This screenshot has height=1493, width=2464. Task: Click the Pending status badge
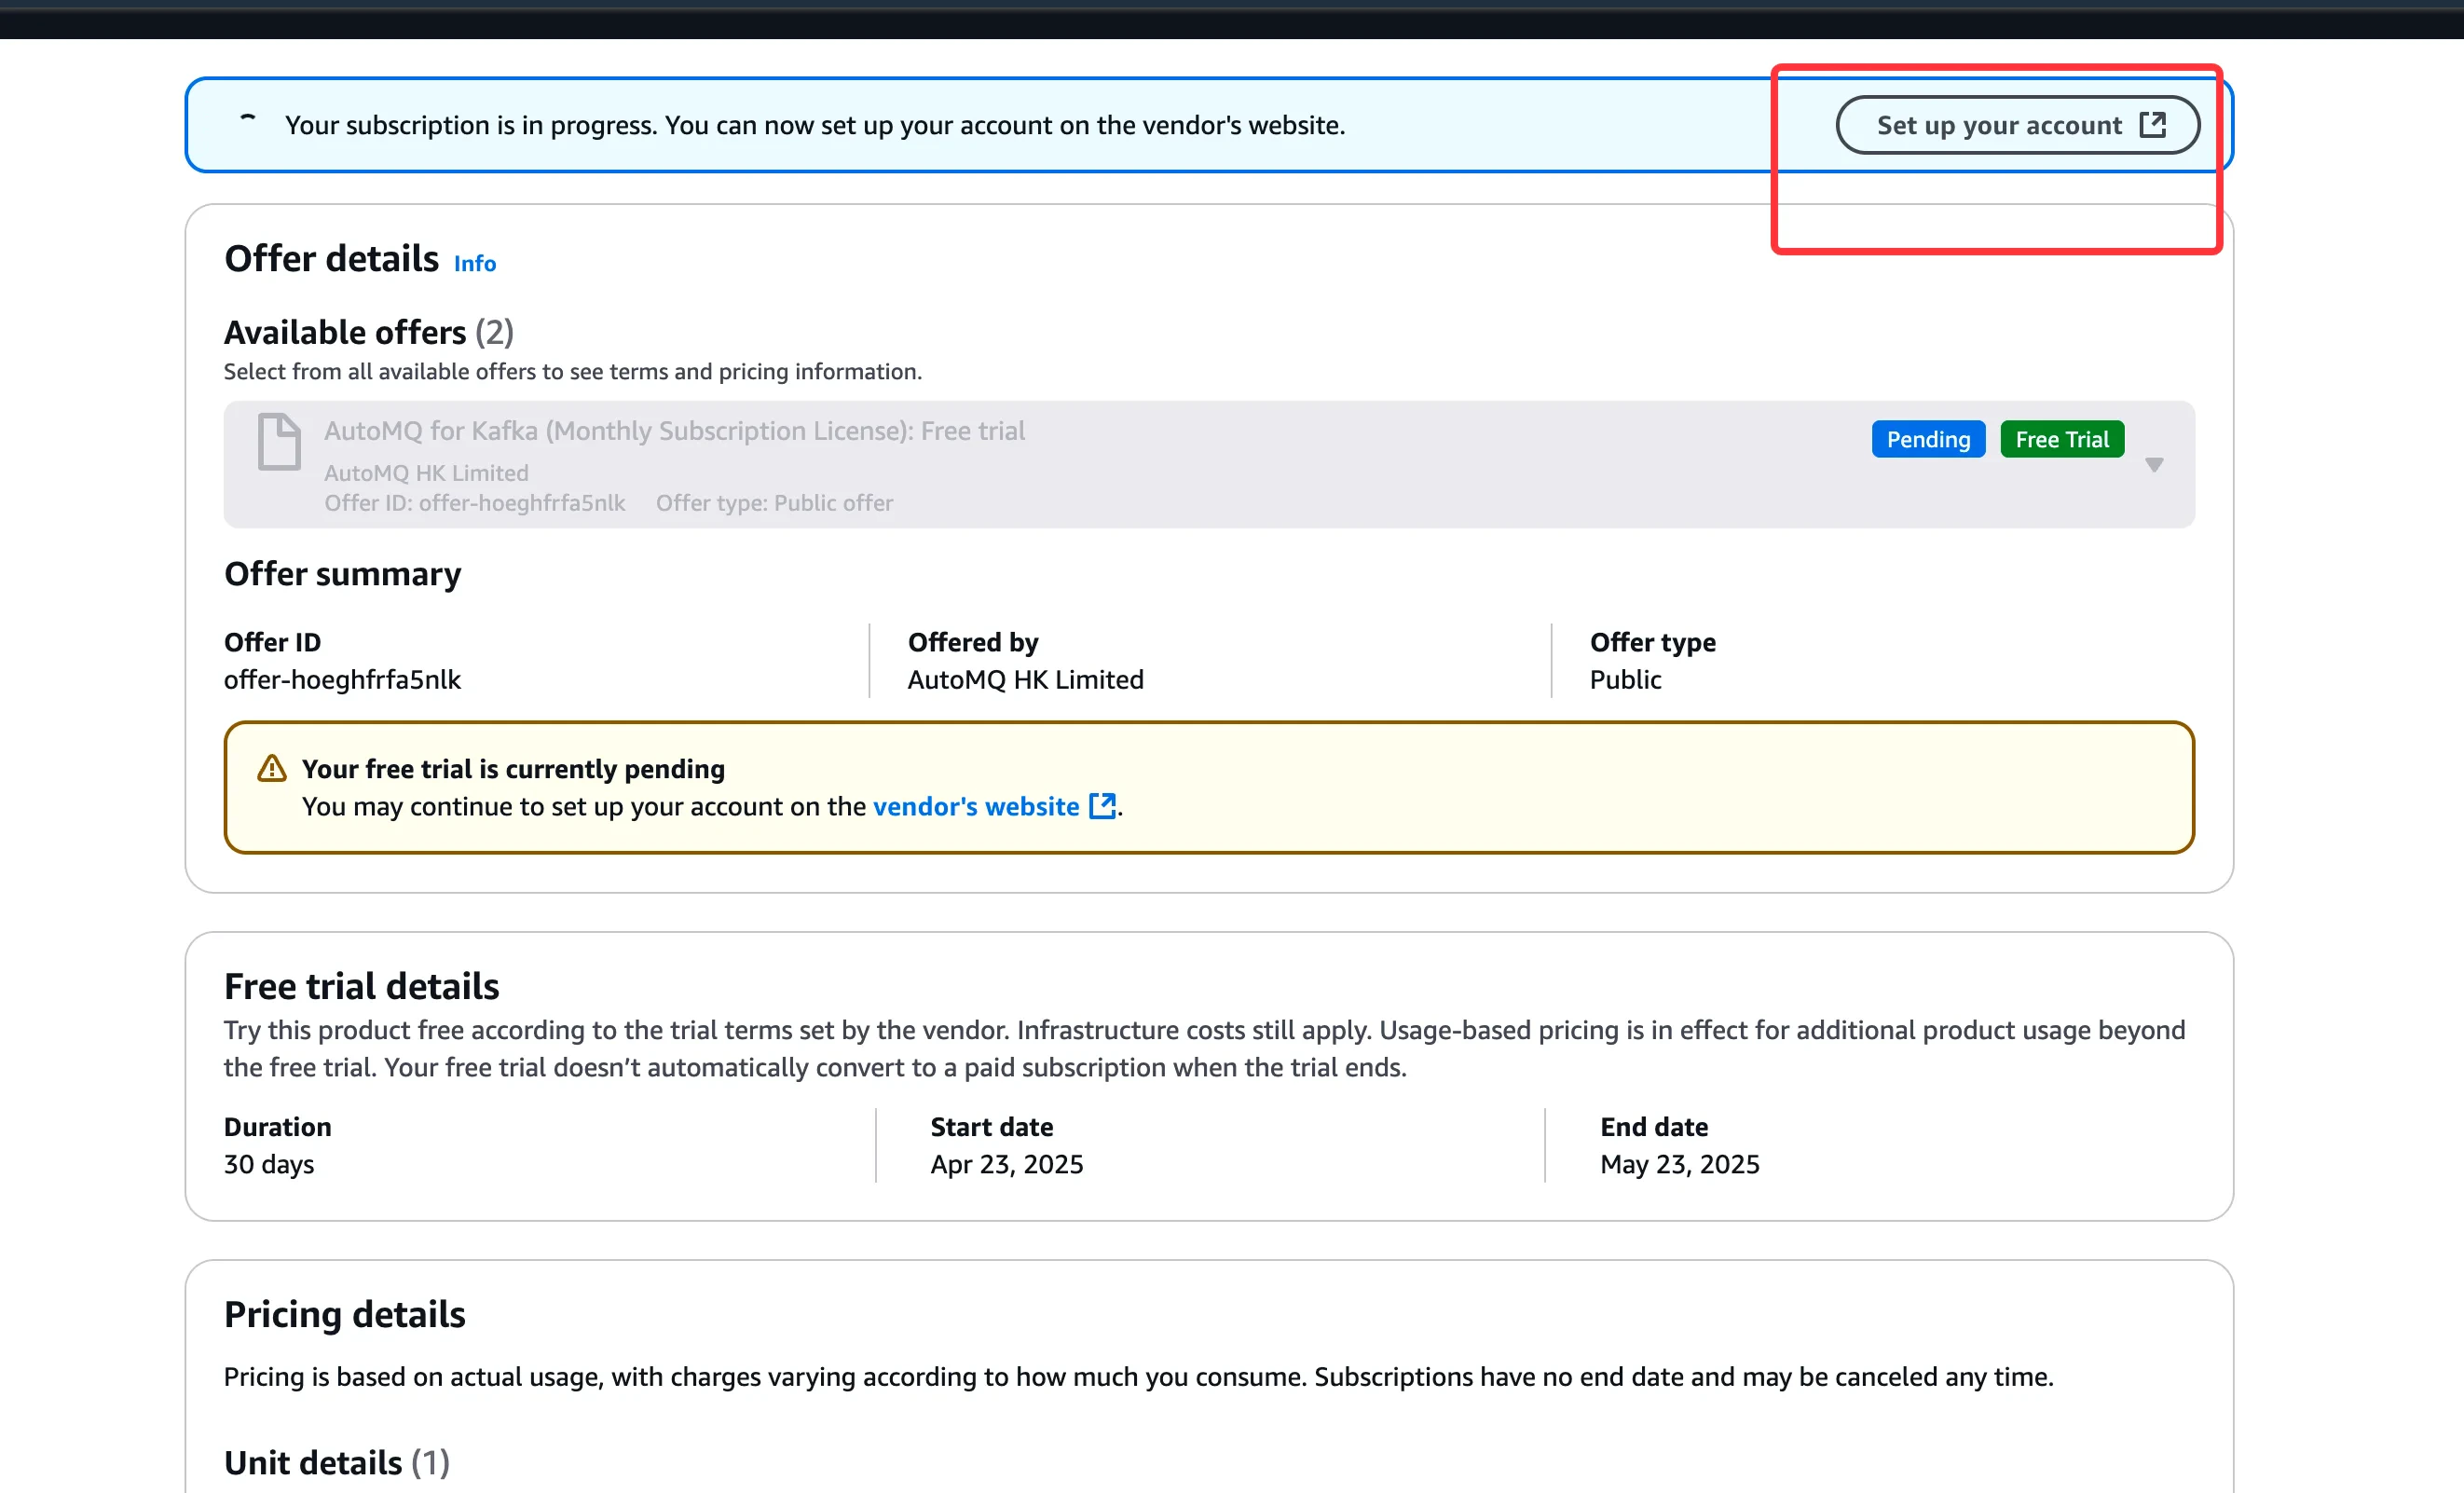1927,440
